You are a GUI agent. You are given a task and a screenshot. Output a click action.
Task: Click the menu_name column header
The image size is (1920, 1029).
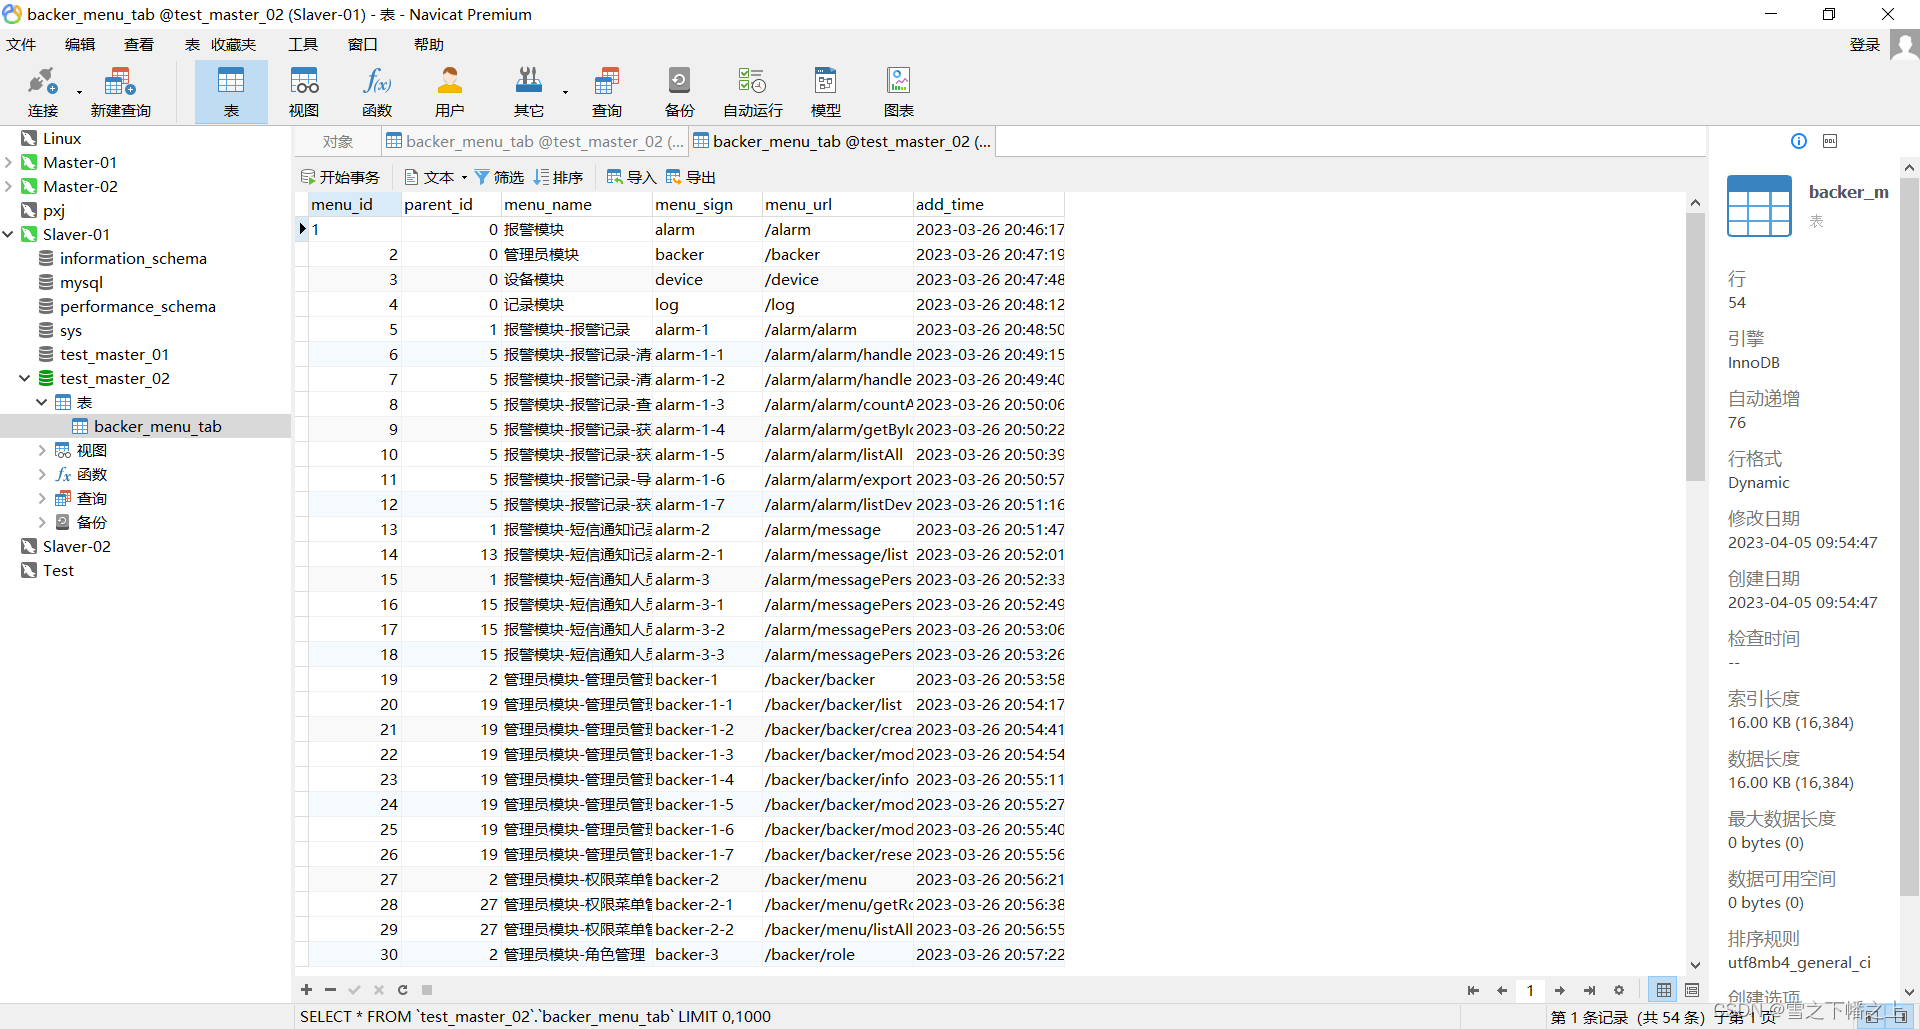[x=577, y=204]
